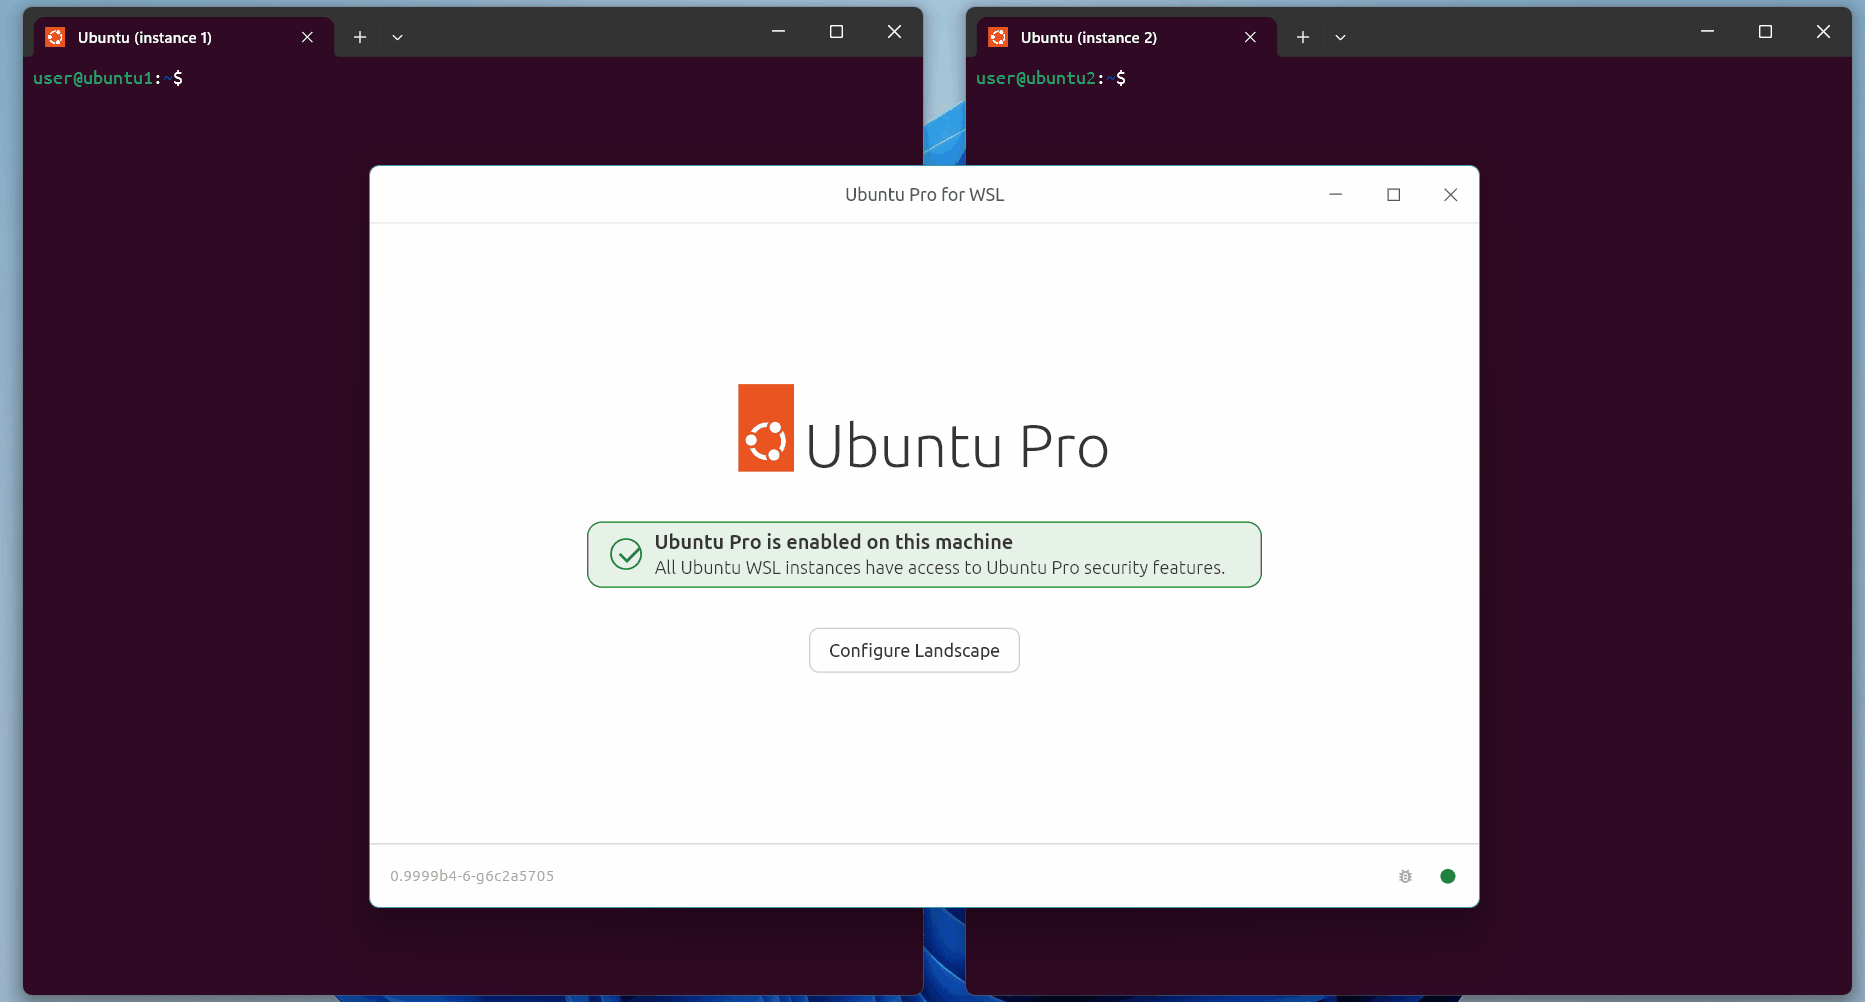
Task: Click the 'Ubuntu Pro for WSL' window title
Action: point(924,194)
